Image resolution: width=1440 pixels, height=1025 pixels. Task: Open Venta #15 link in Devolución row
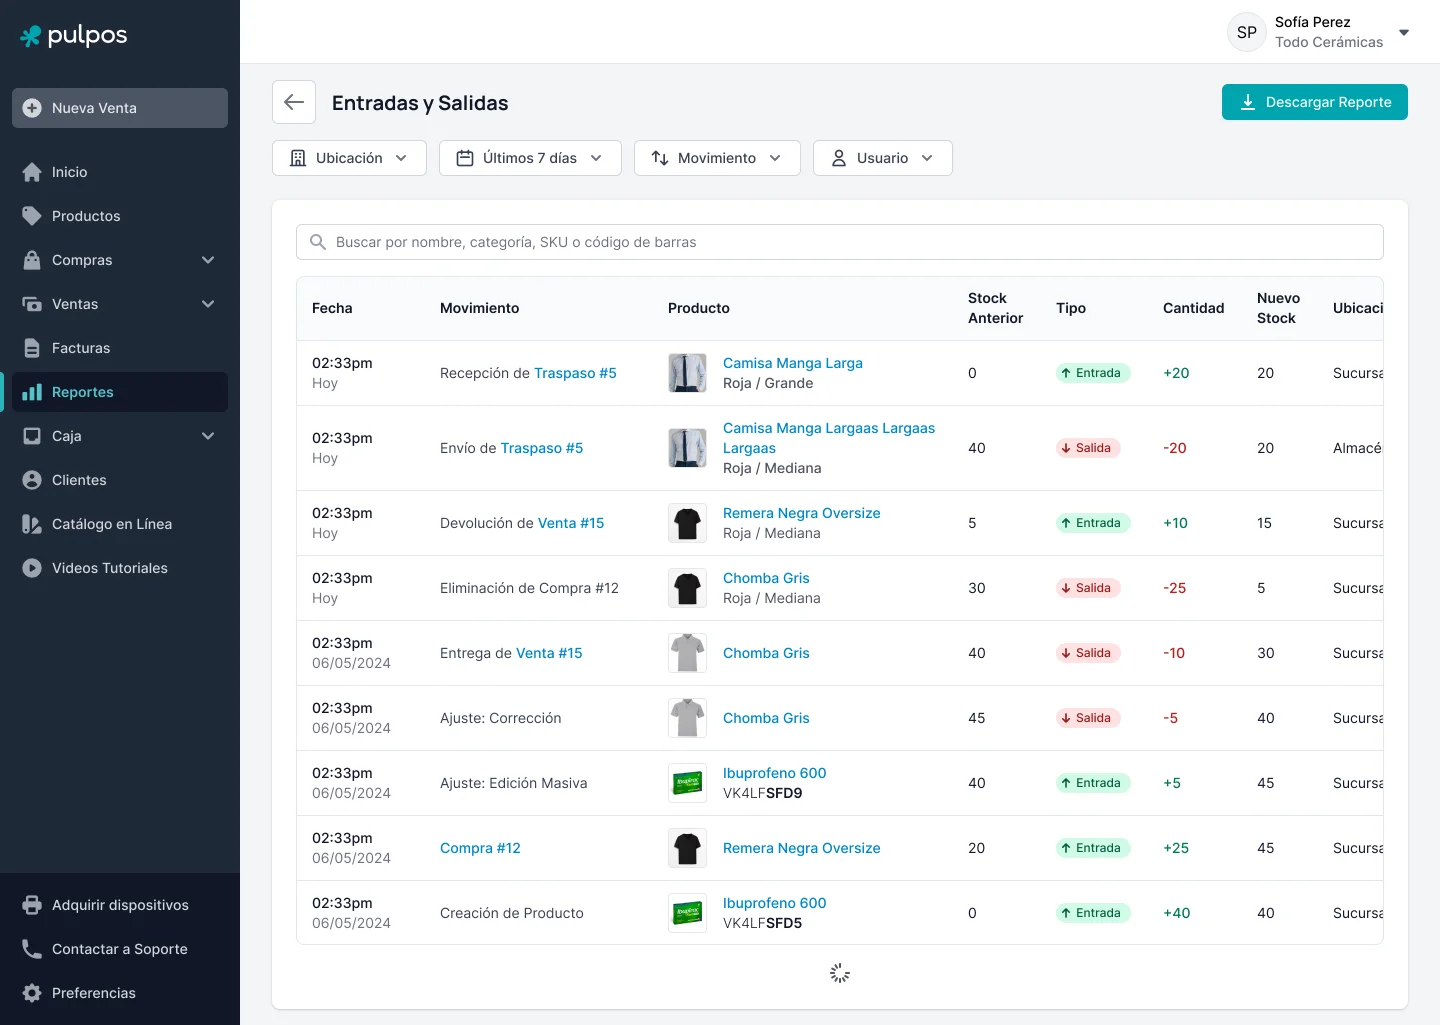coord(571,523)
